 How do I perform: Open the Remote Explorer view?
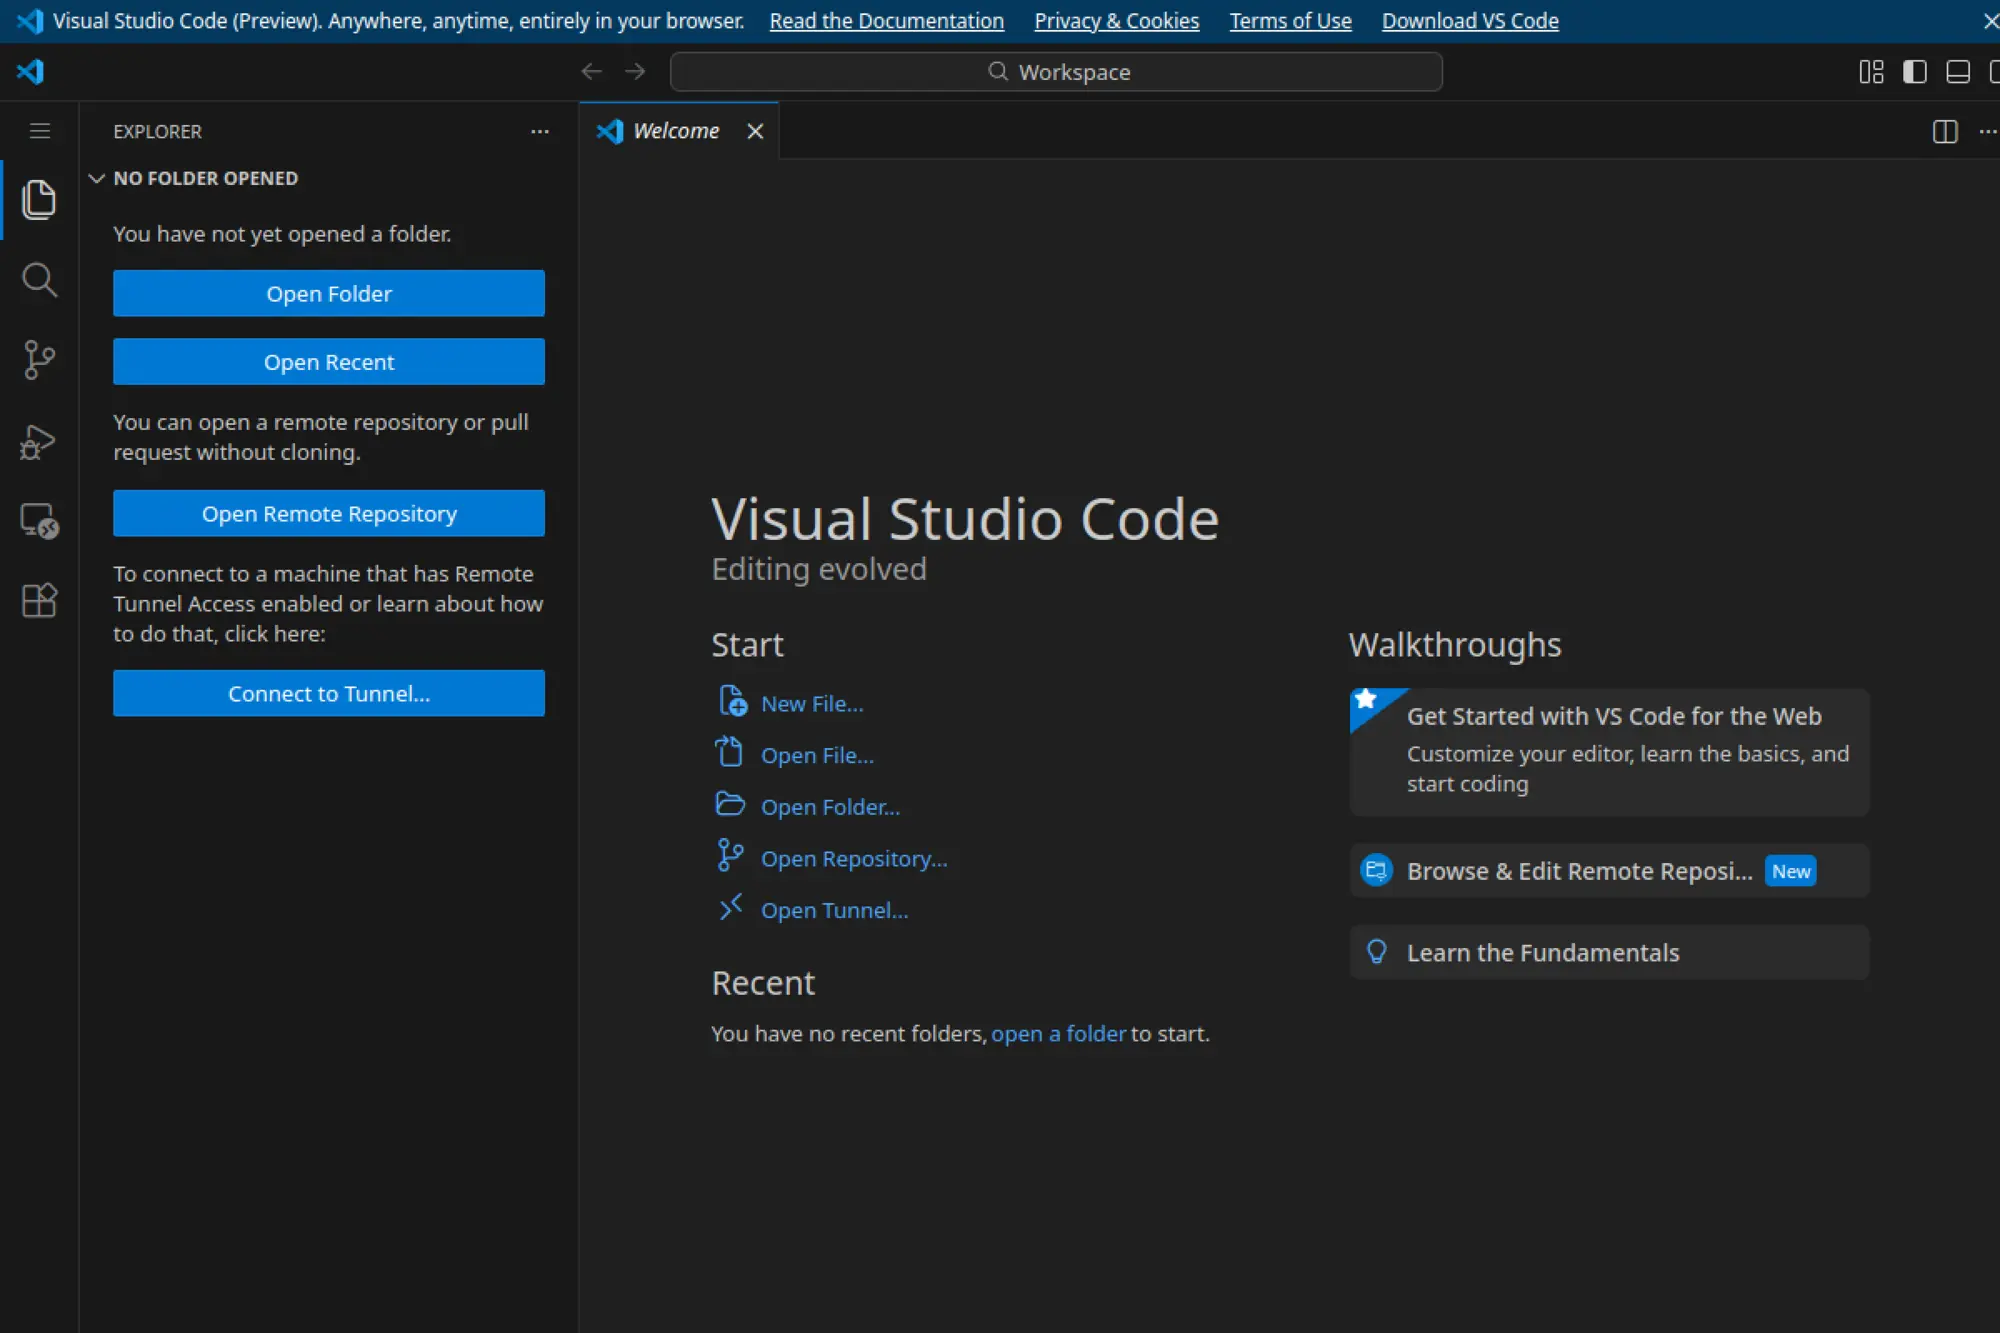[x=39, y=520]
